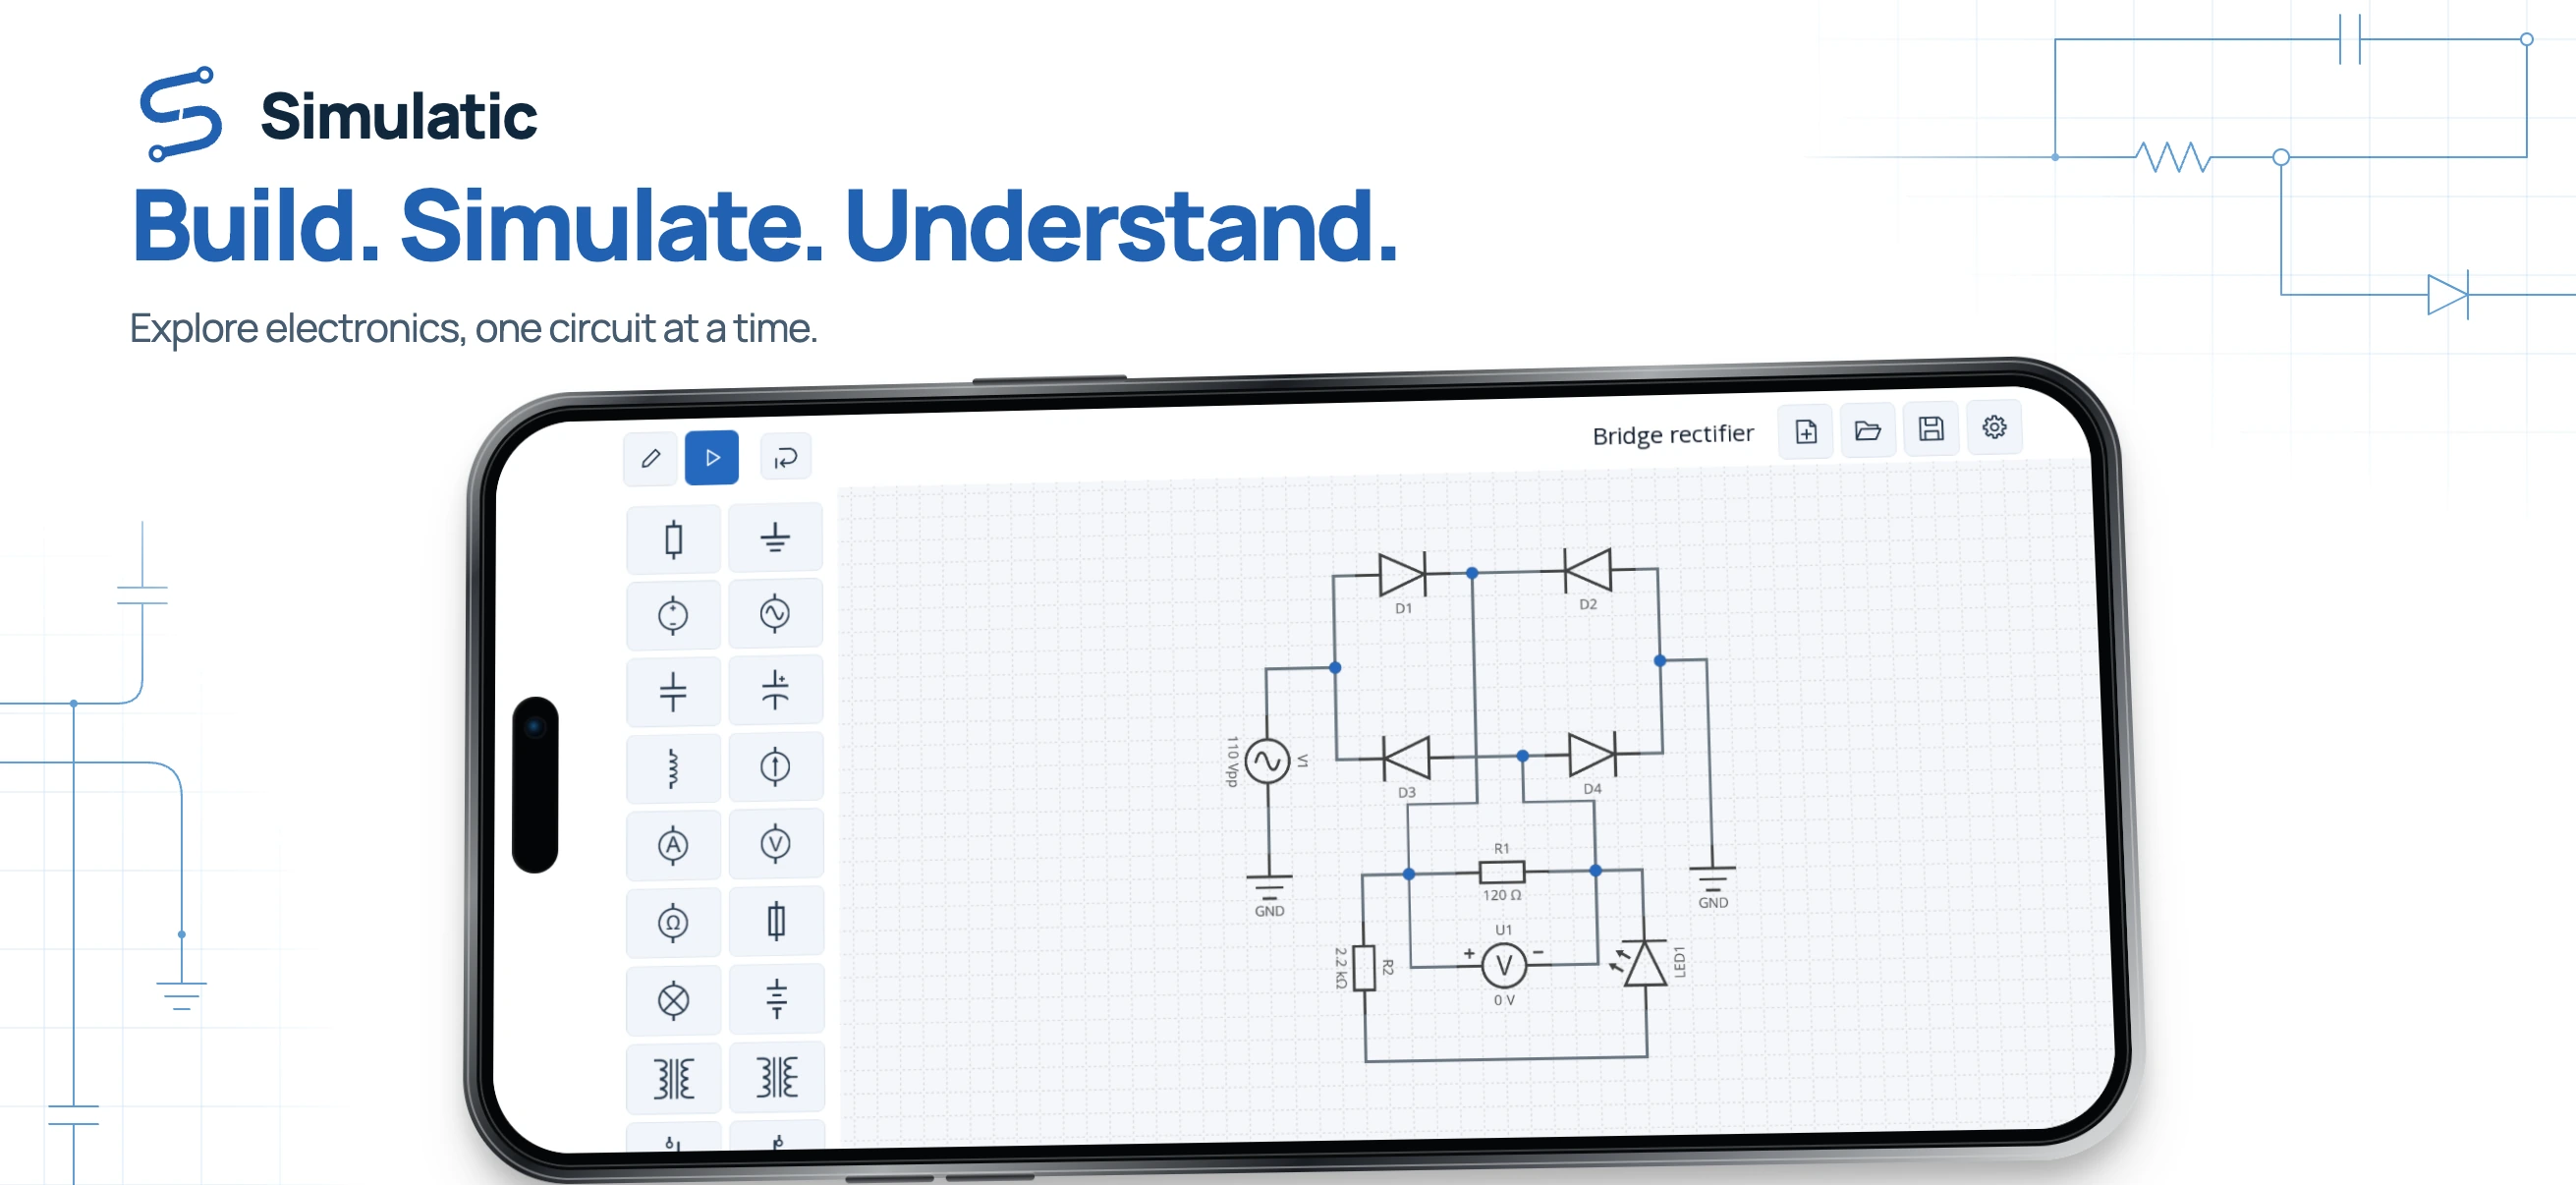Save the Bridge rectifier circuit

[x=1930, y=429]
